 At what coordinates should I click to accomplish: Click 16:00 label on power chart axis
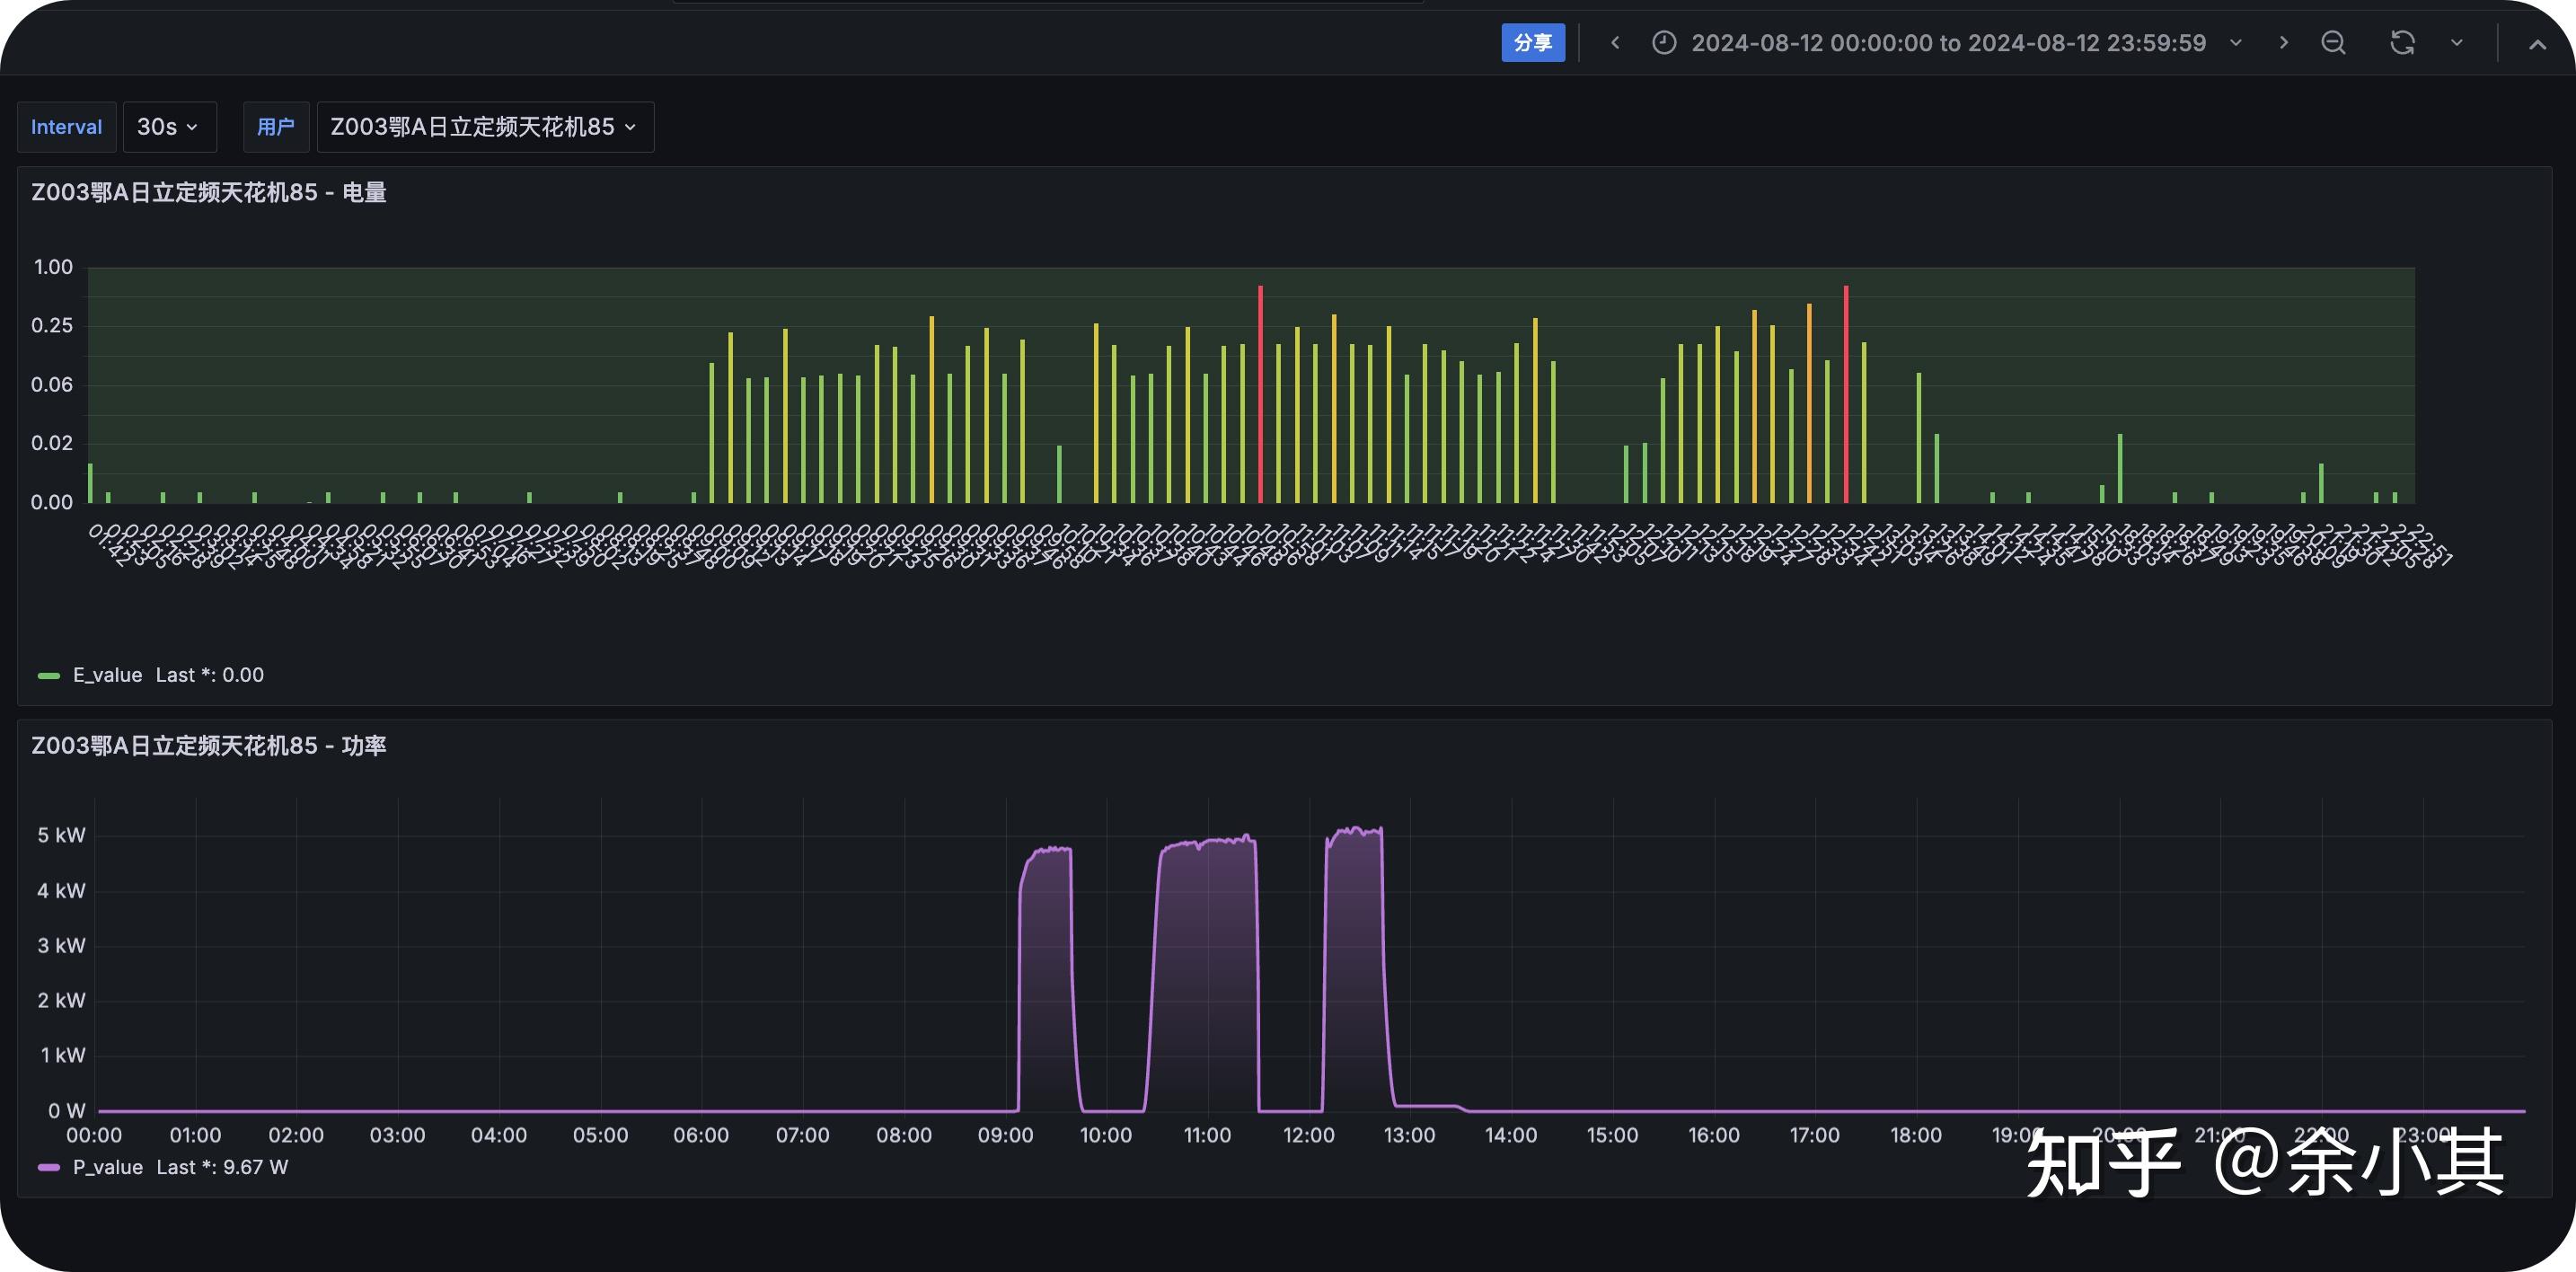[x=1714, y=1135]
